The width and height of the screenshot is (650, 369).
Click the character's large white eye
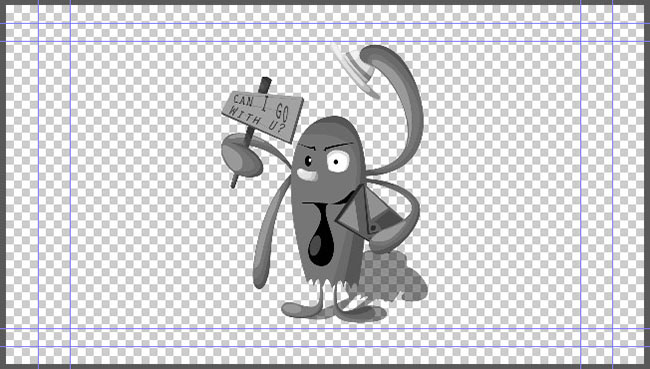(338, 161)
